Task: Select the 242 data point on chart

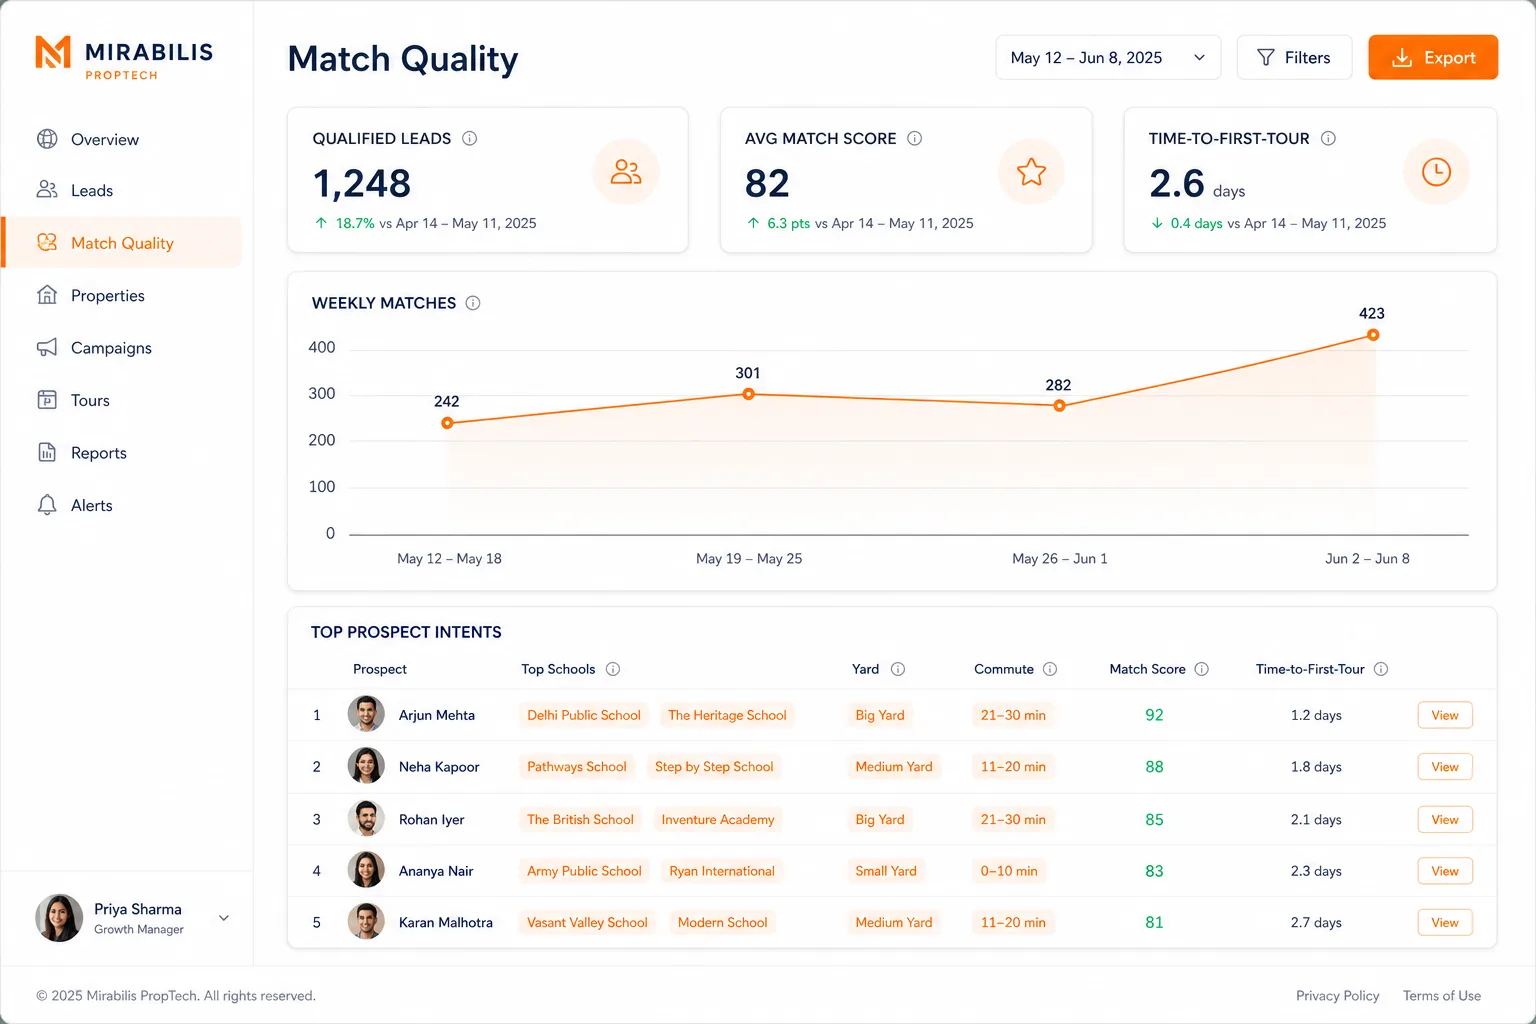Action: click(x=447, y=423)
